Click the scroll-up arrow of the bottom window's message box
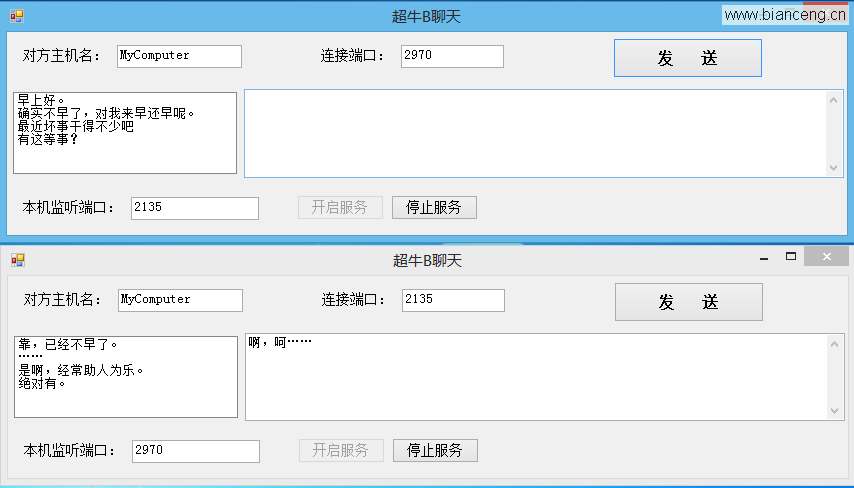Viewport: 854px width, 488px height. coord(834,344)
